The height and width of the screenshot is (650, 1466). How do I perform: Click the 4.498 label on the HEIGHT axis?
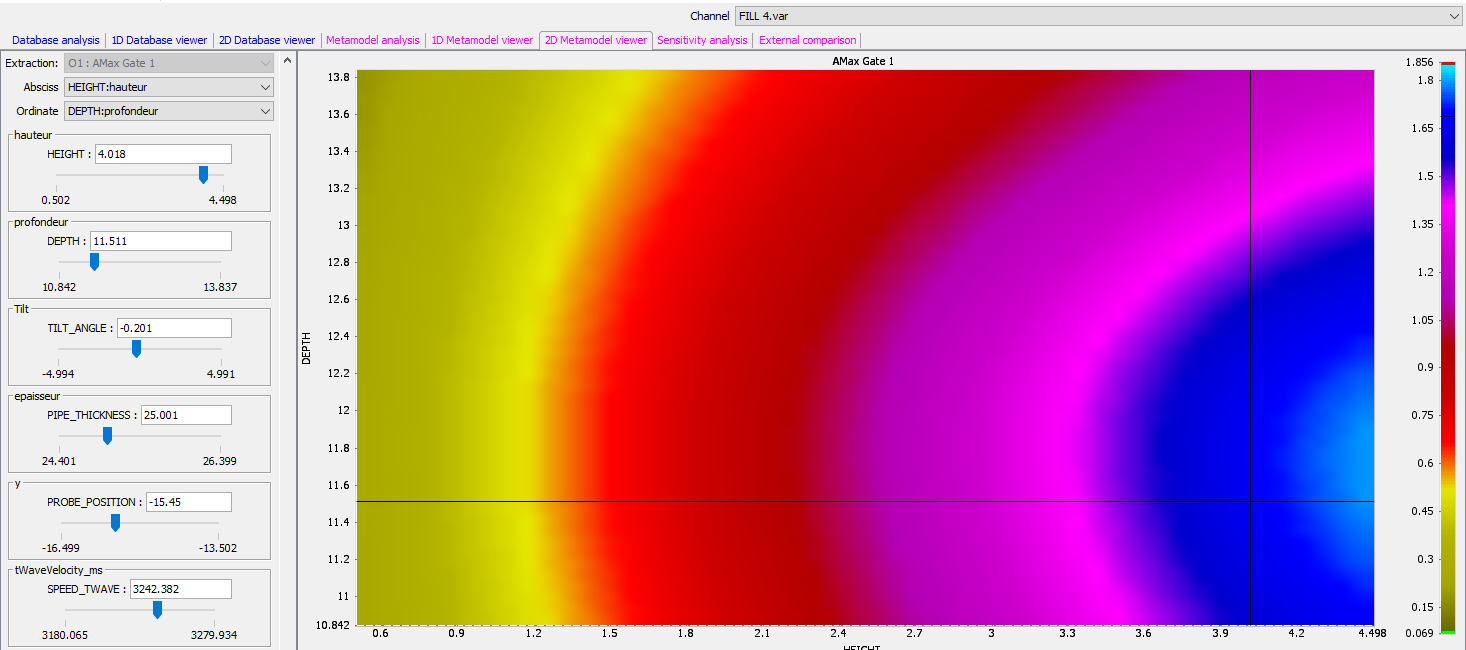click(1374, 633)
